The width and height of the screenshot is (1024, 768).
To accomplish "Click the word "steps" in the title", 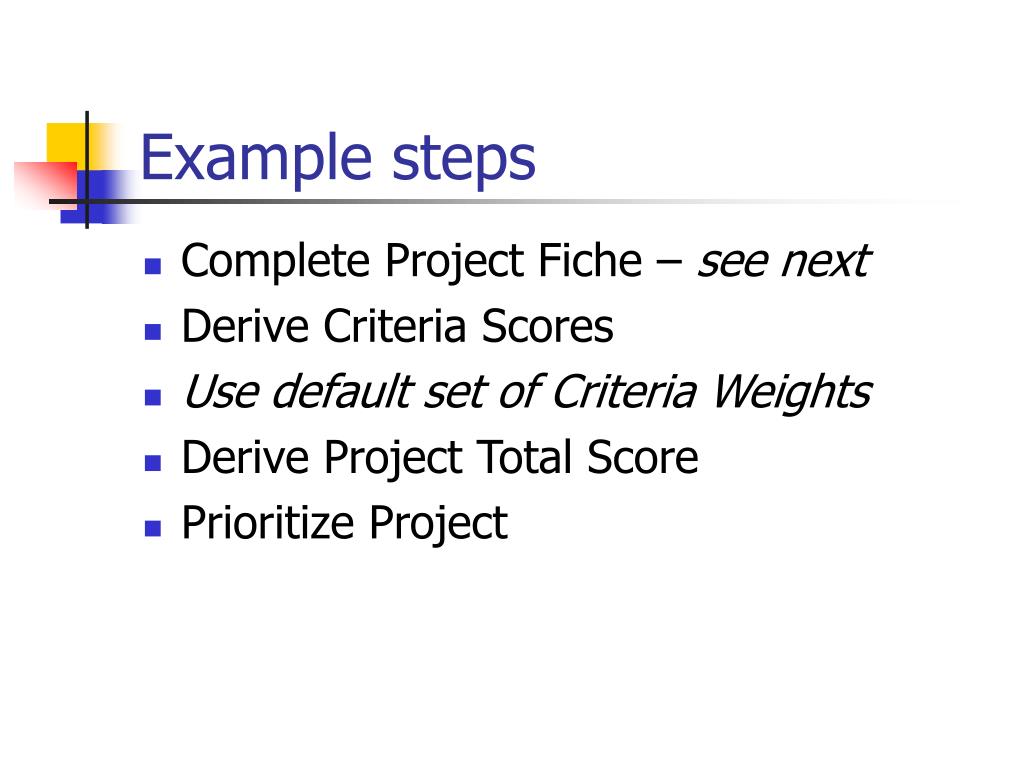I will [463, 161].
